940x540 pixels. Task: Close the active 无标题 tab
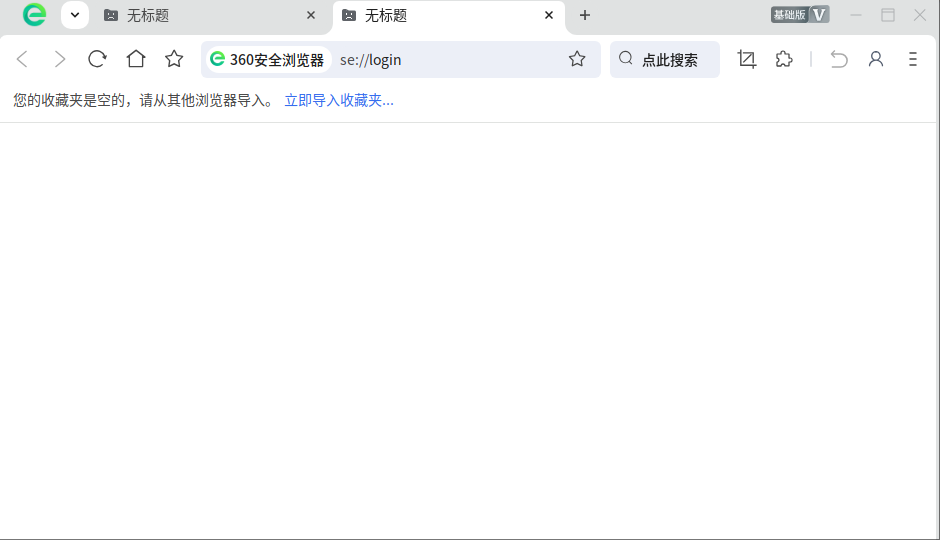coord(549,15)
